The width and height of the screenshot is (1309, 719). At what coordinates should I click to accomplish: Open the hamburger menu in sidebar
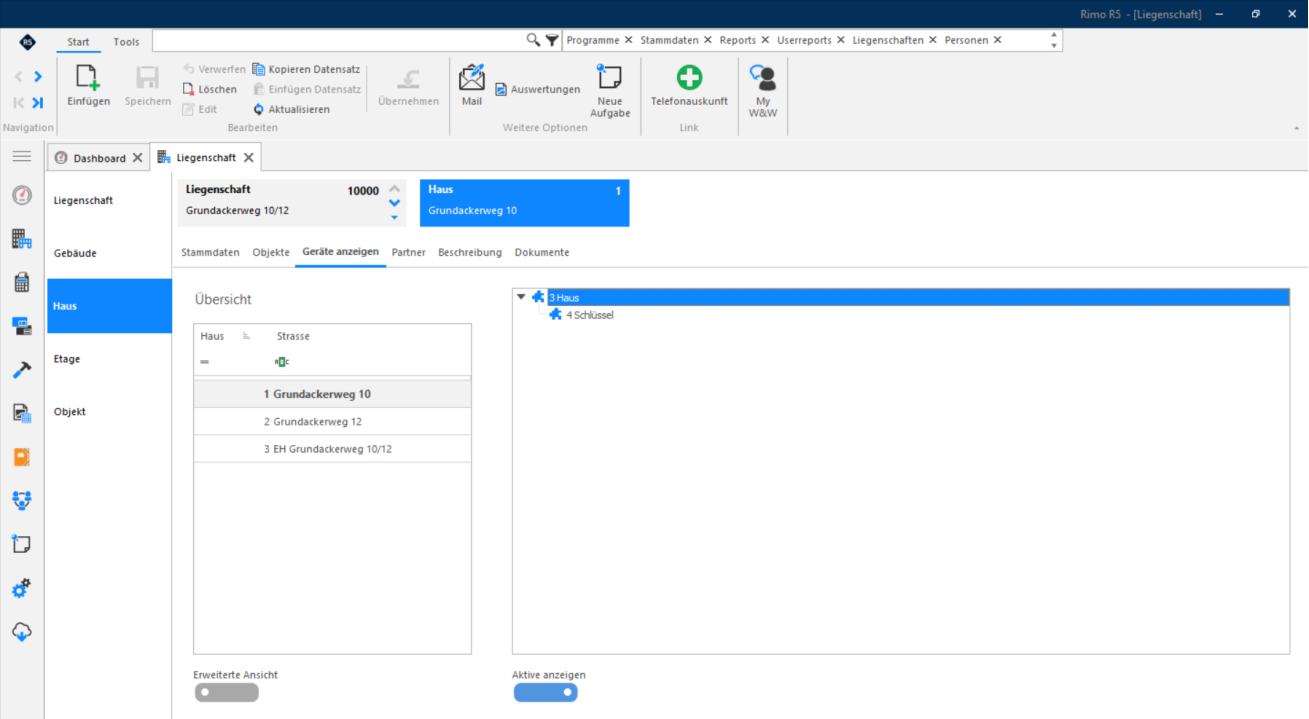point(22,157)
